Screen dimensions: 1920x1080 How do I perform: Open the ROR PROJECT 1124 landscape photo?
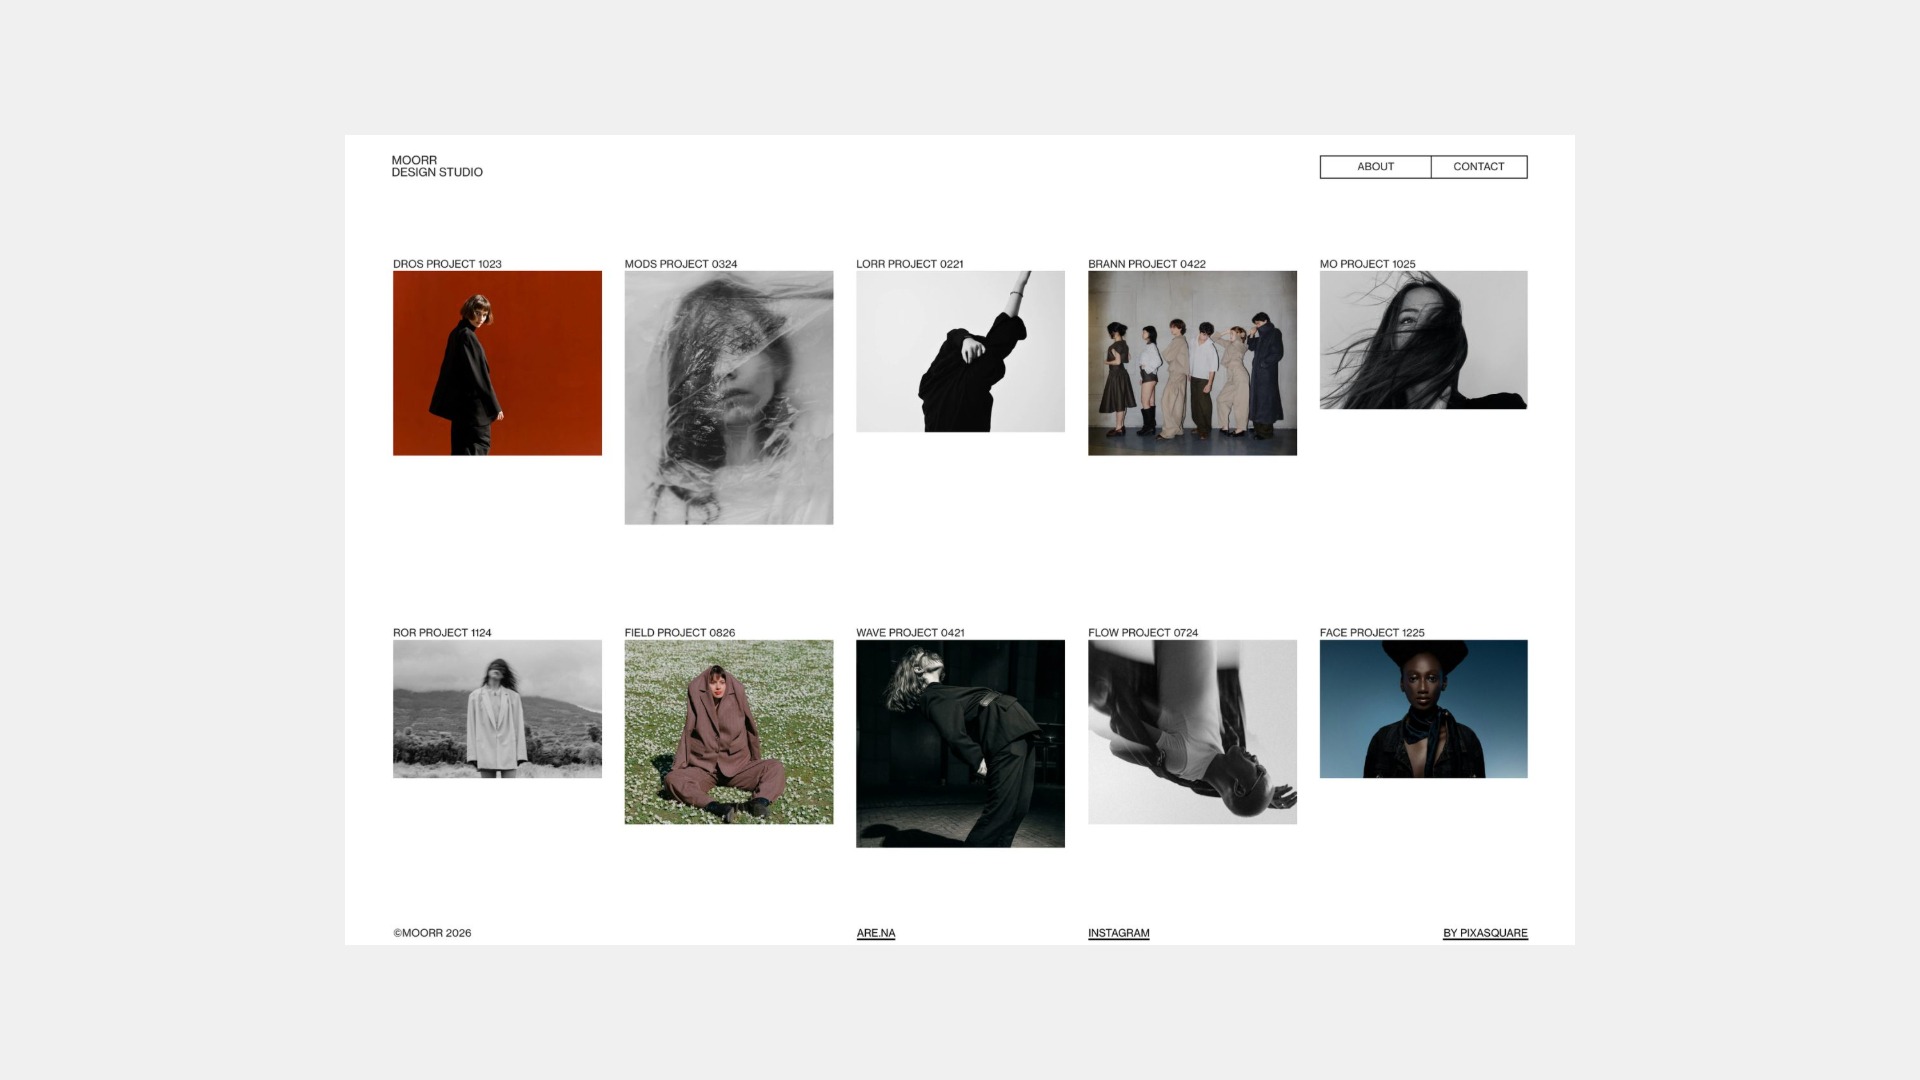pos(497,709)
